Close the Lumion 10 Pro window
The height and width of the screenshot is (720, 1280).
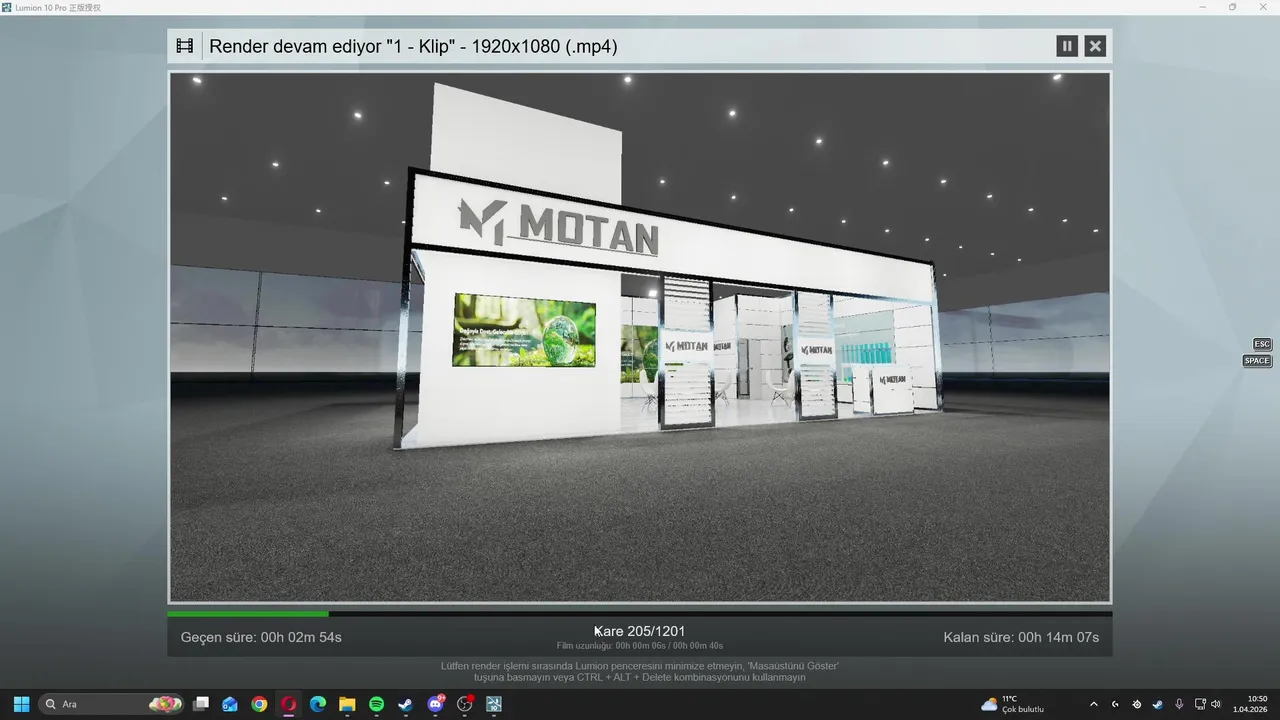point(1261,7)
